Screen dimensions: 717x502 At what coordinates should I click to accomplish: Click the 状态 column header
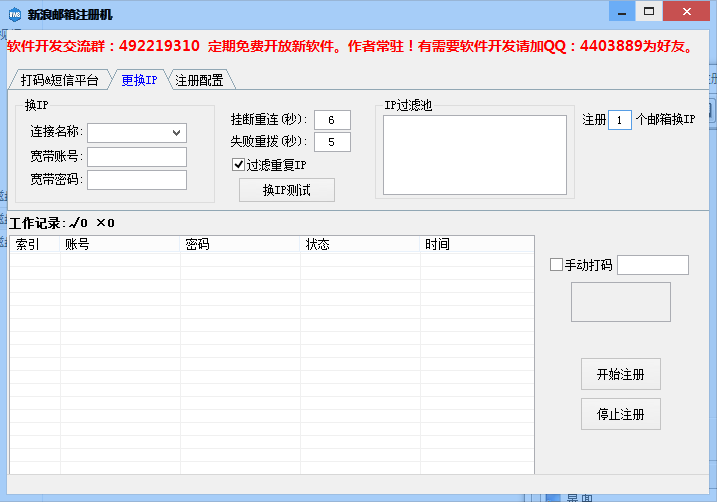tap(360, 244)
